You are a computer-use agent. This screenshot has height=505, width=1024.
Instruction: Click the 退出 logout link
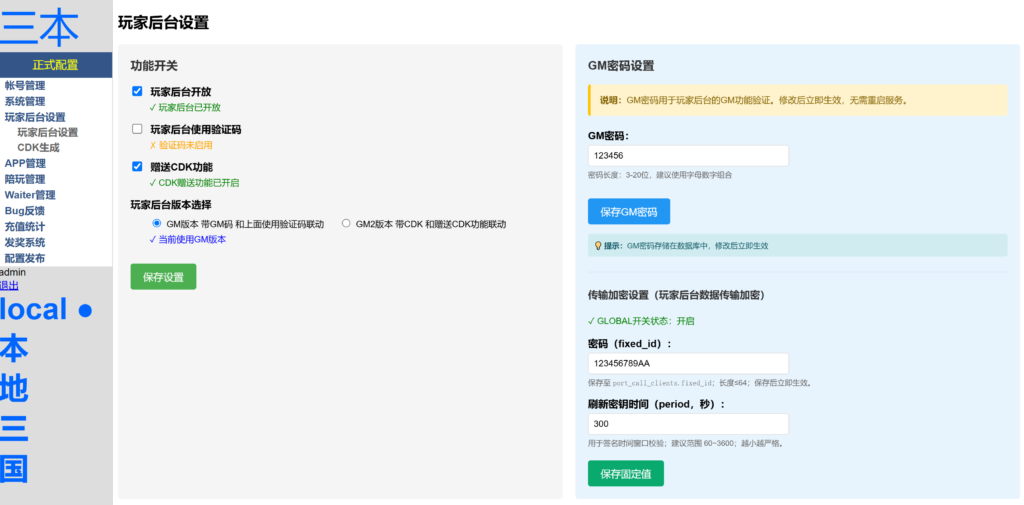pyautogui.click(x=9, y=285)
